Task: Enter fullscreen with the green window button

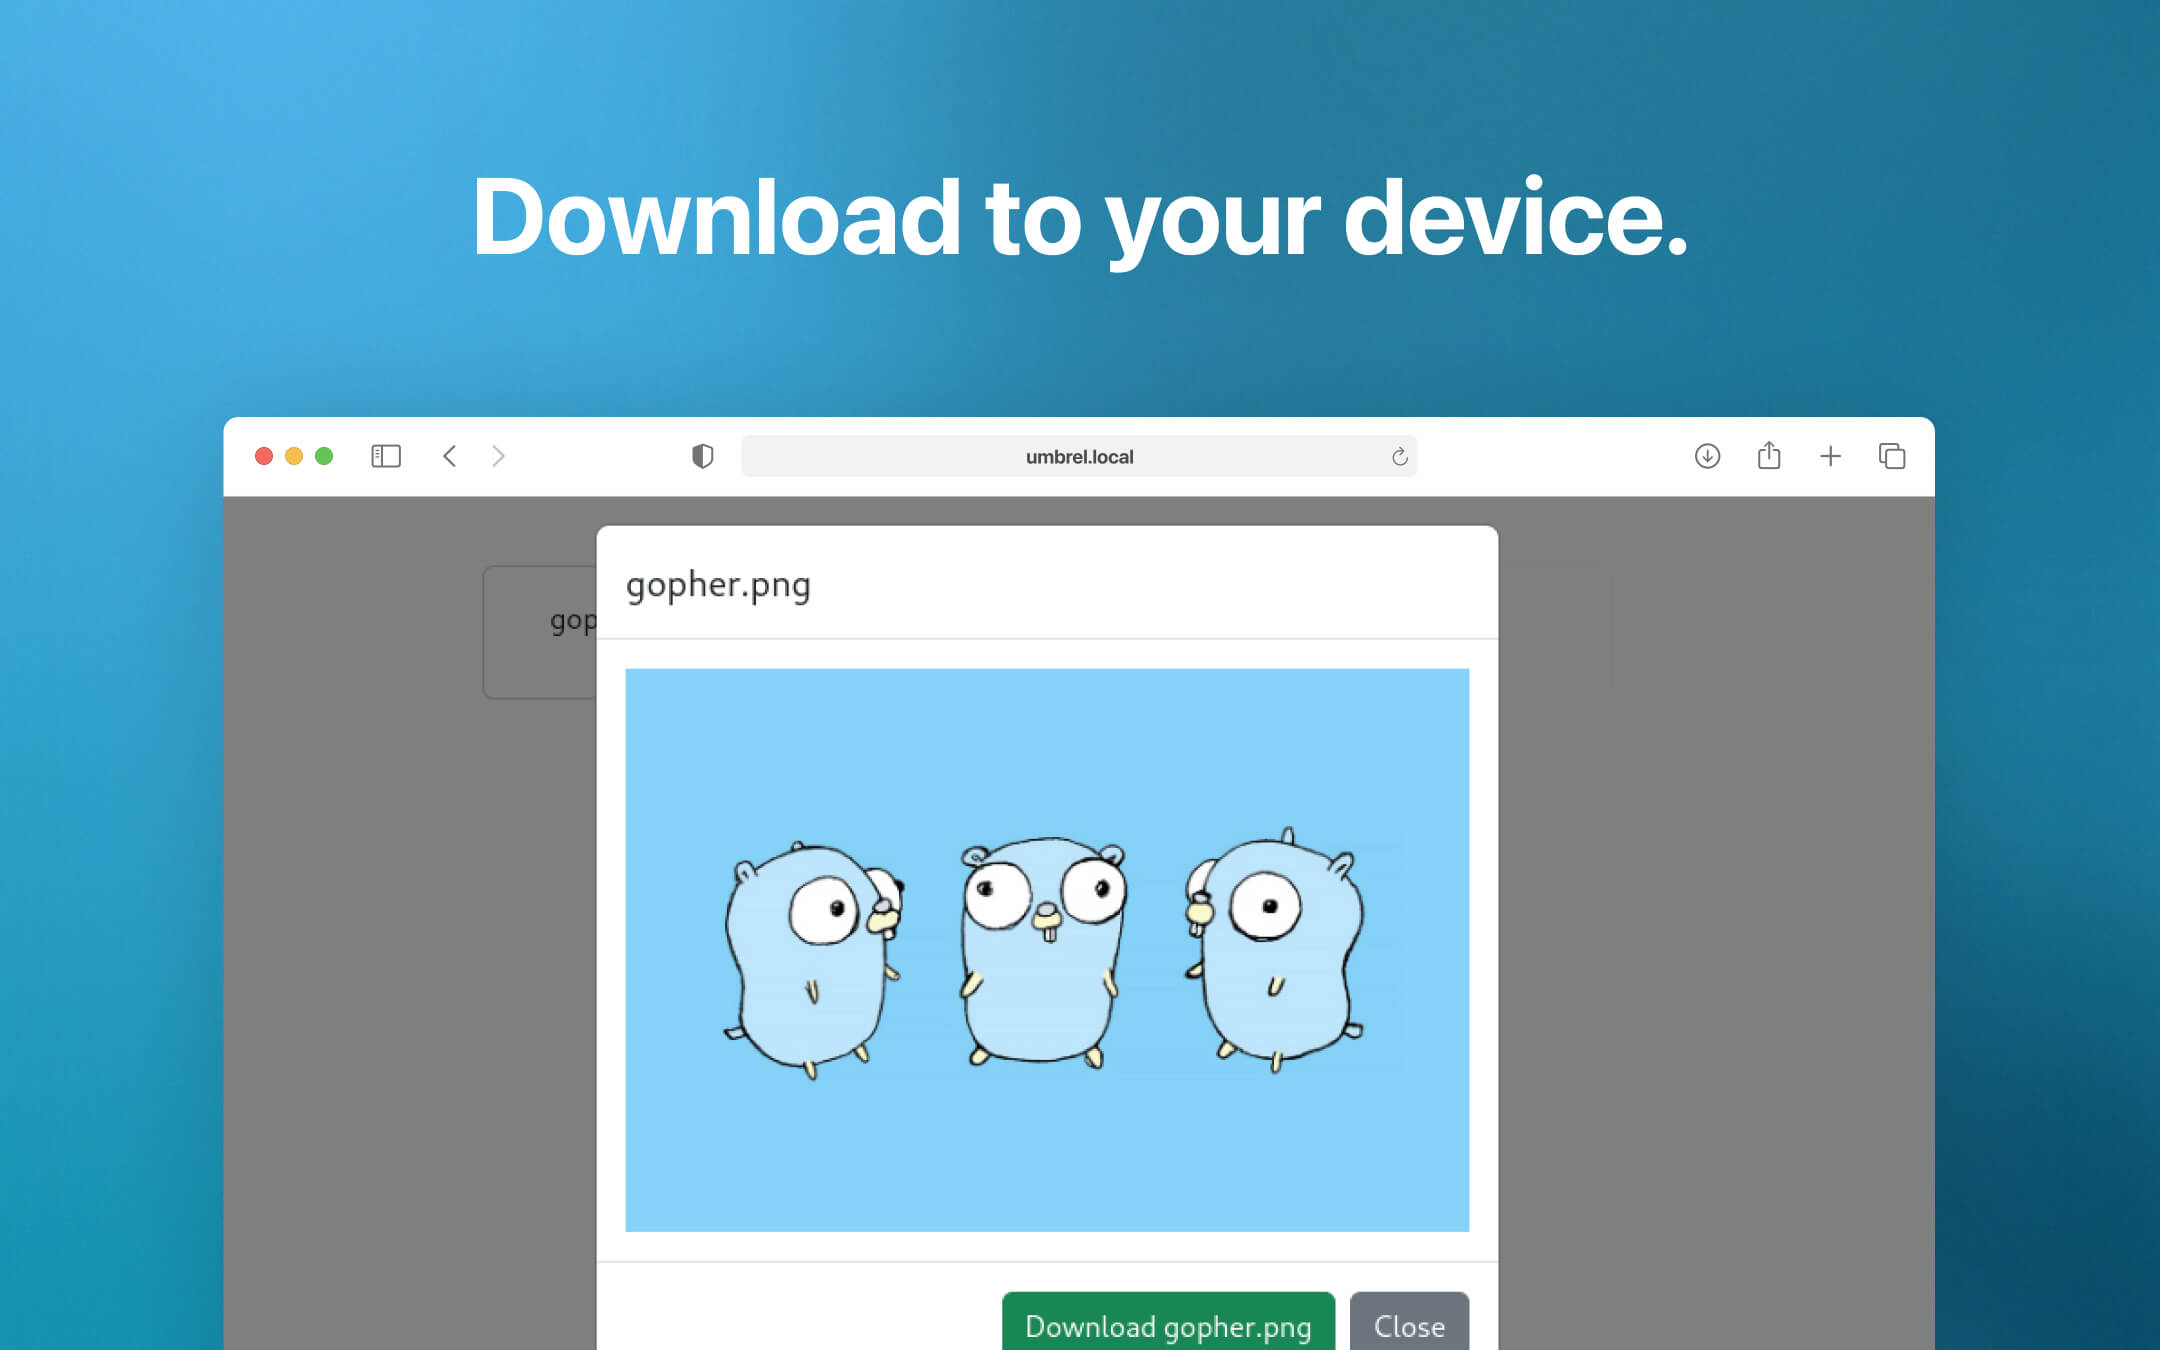Action: (324, 456)
